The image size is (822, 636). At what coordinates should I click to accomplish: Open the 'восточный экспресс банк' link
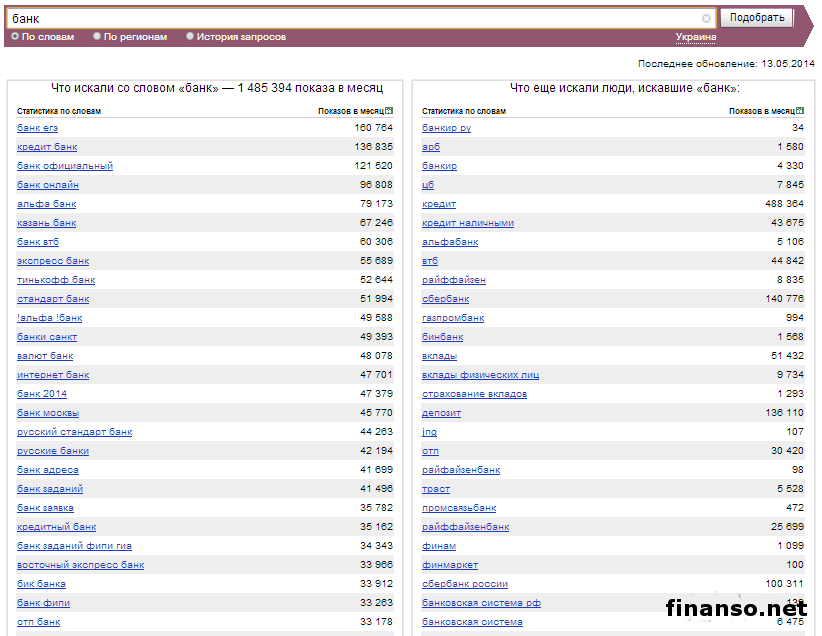click(80, 565)
